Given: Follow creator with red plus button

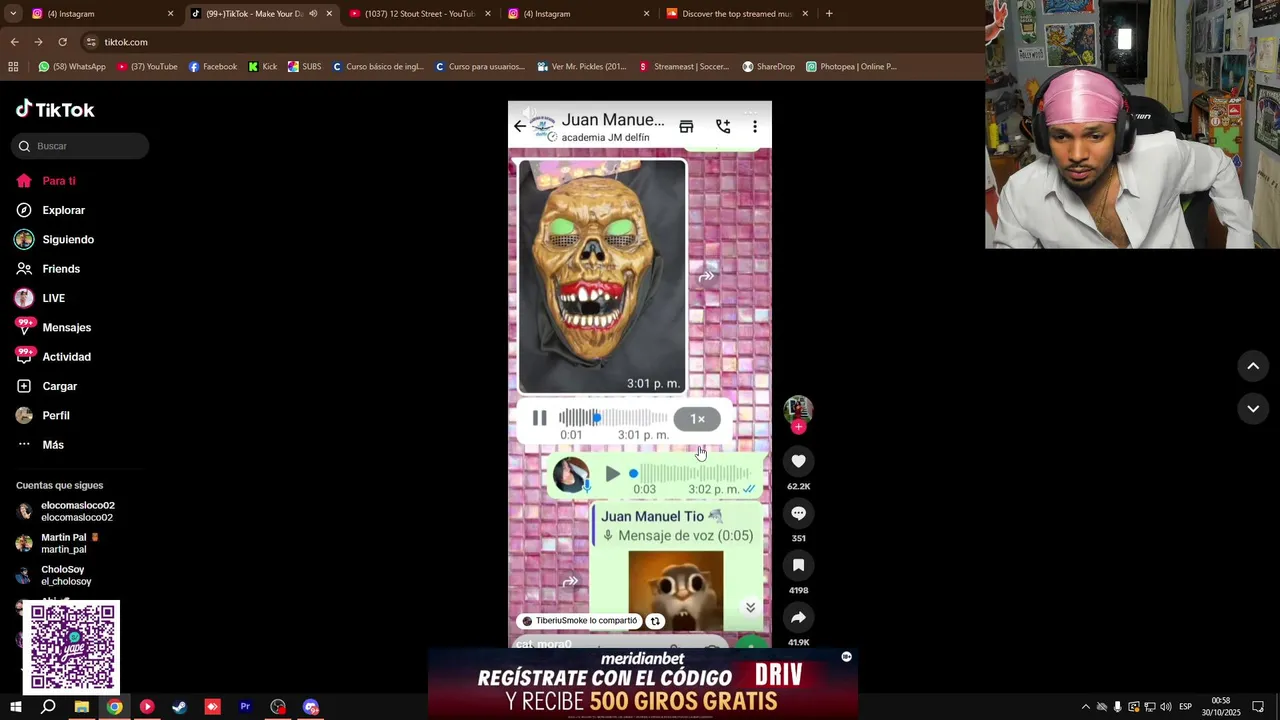Looking at the screenshot, I should coord(798,427).
